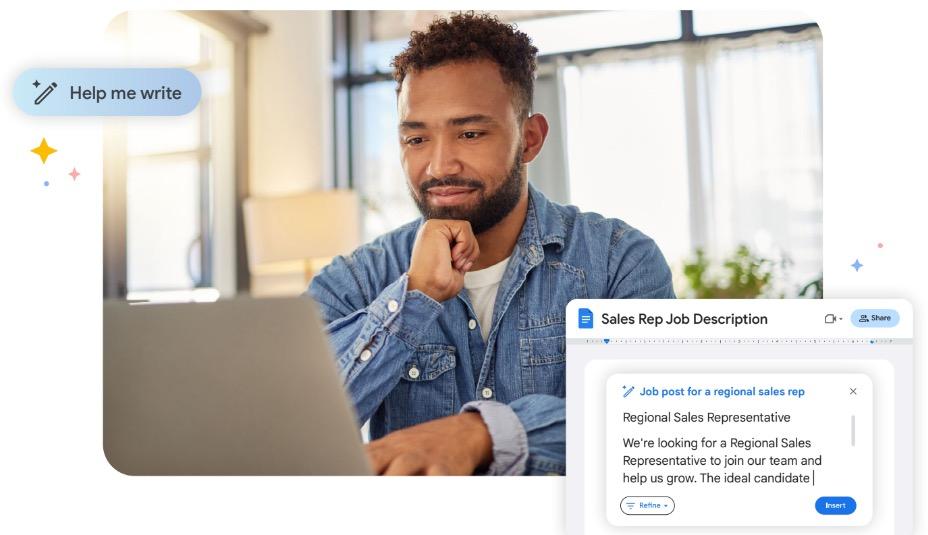This screenshot has height=535, width=928.
Task: Click the small caret arrow after Refine
Action: click(666, 506)
